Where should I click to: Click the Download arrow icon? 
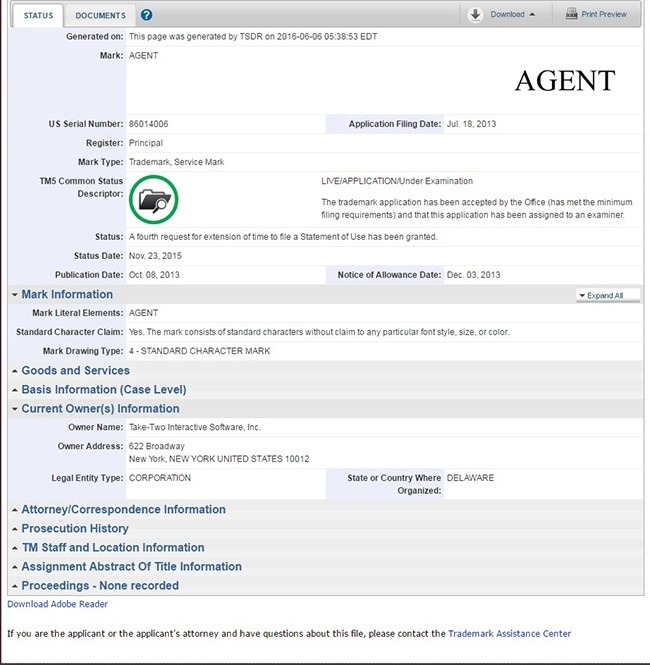475,14
